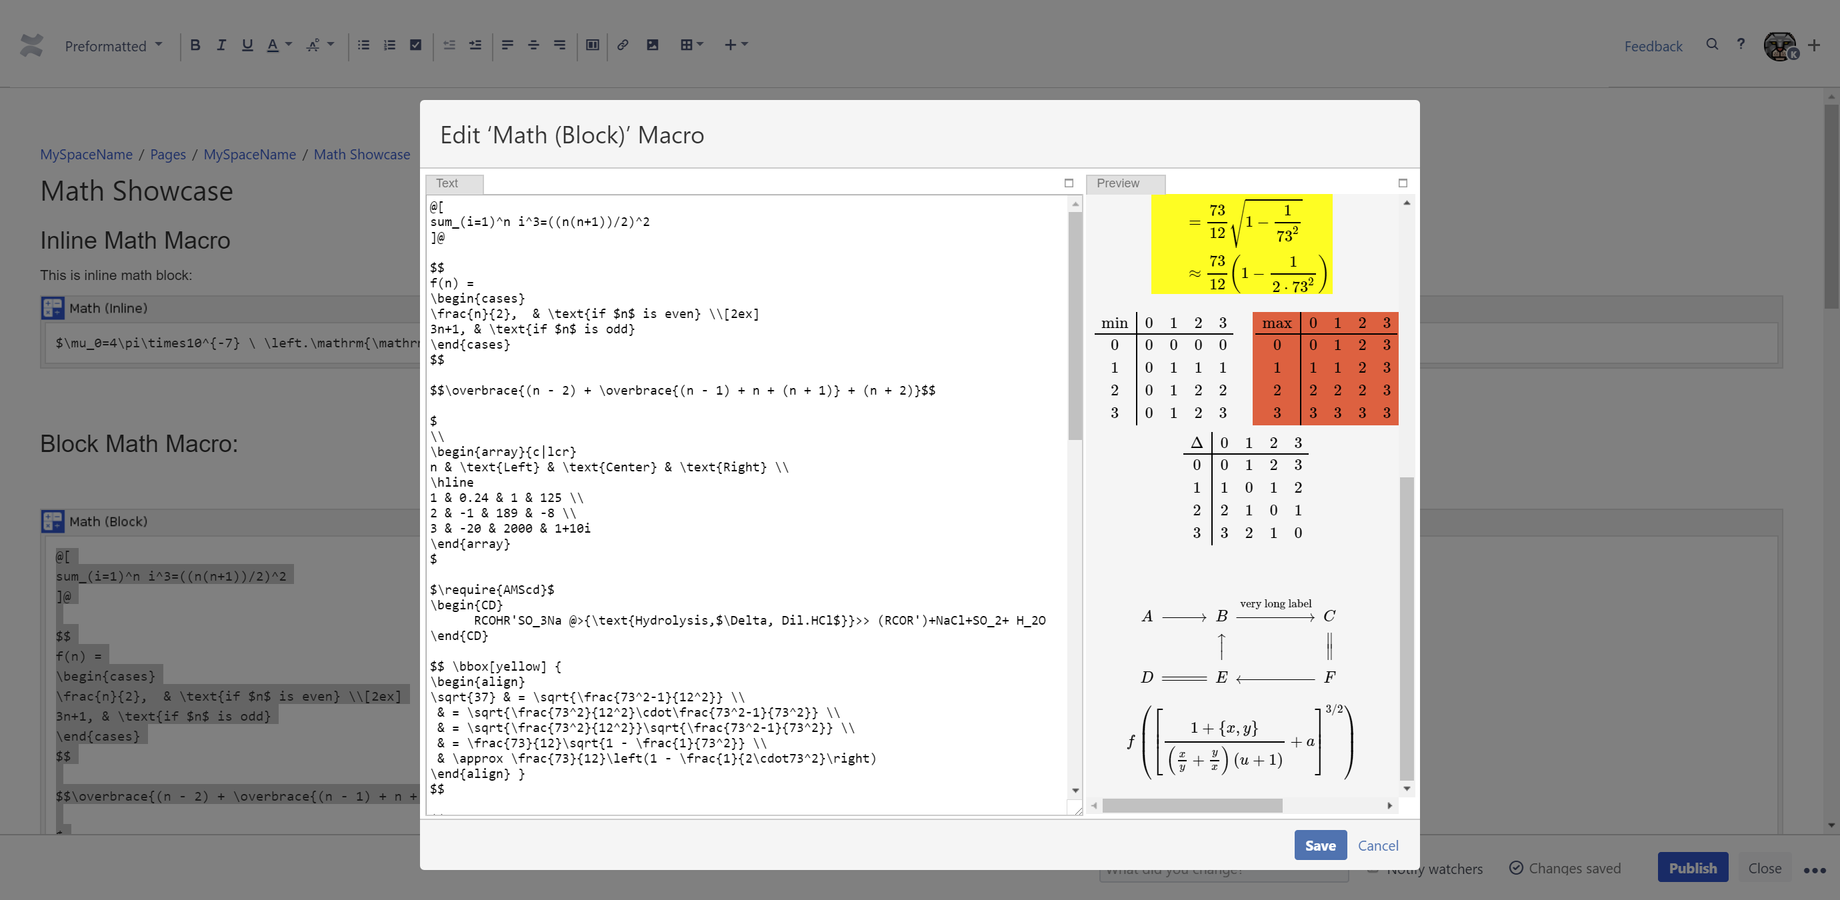This screenshot has width=1840, height=900.
Task: Click the user avatar
Action: (1780, 46)
